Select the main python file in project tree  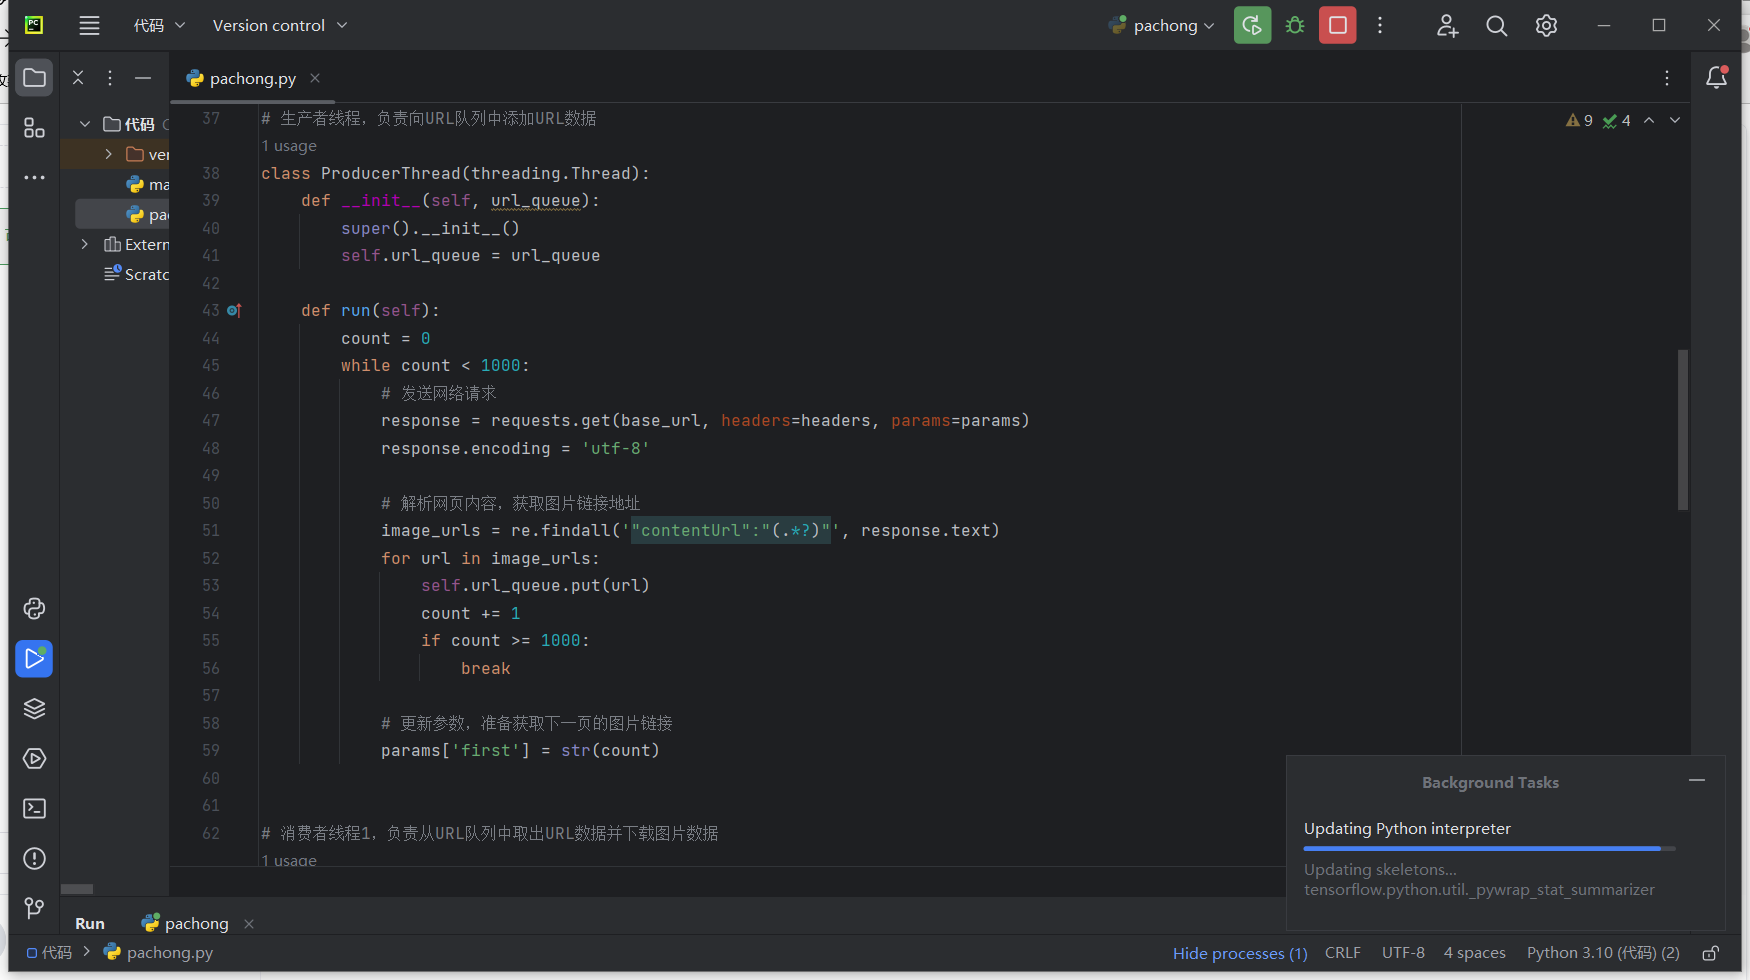tap(147, 184)
